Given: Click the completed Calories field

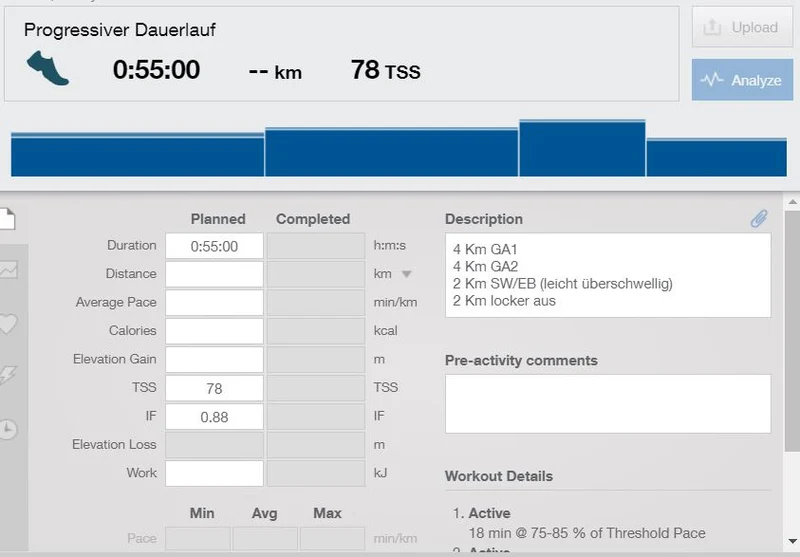Looking at the screenshot, I should click(316, 331).
